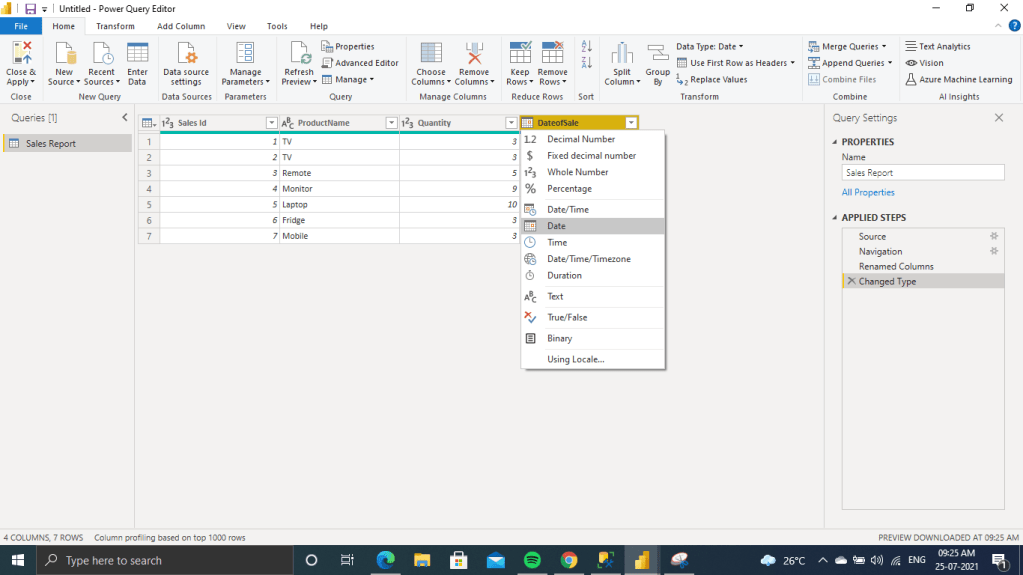Image resolution: width=1023 pixels, height=575 pixels.
Task: Open the Merge Queries dropdown
Action: 849,46
